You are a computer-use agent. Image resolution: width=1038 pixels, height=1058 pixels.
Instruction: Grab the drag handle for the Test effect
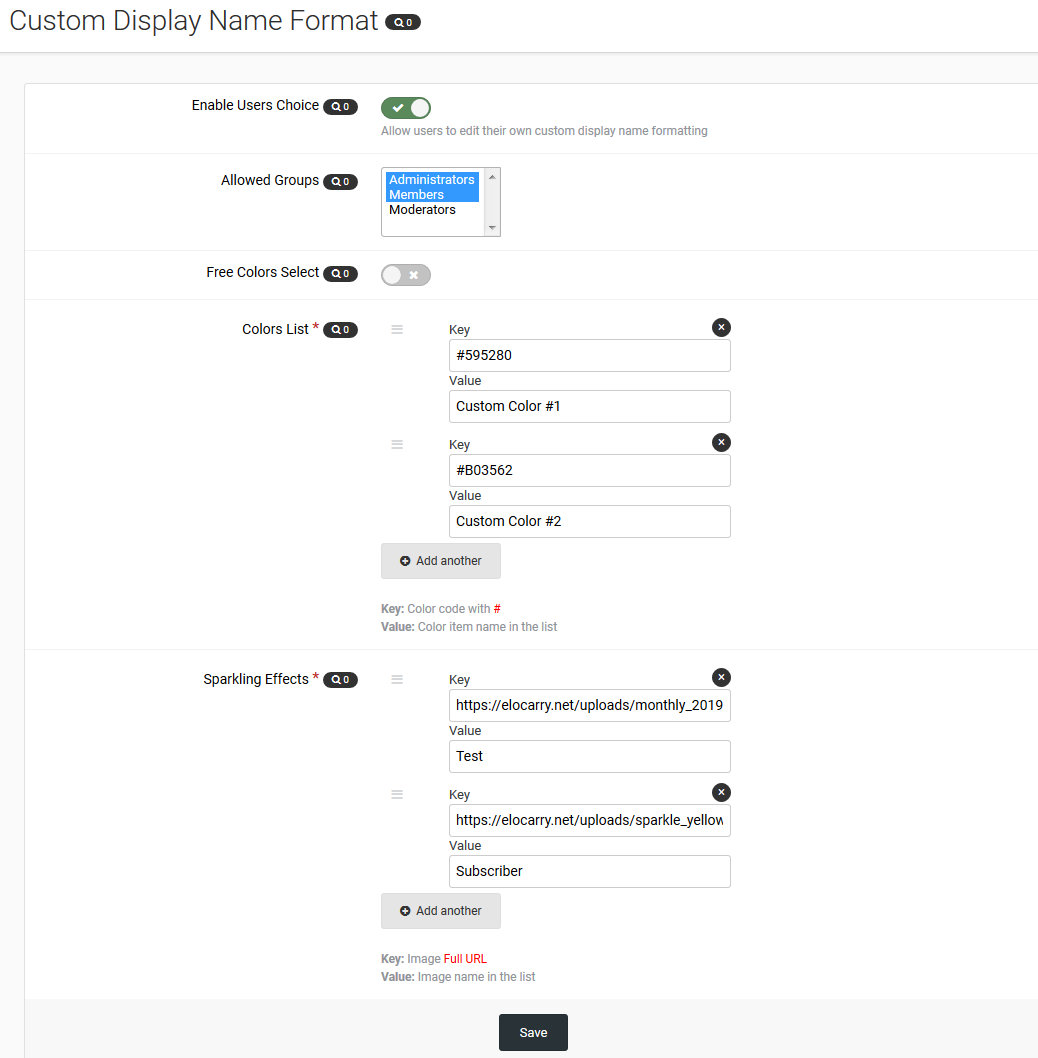pyautogui.click(x=397, y=679)
